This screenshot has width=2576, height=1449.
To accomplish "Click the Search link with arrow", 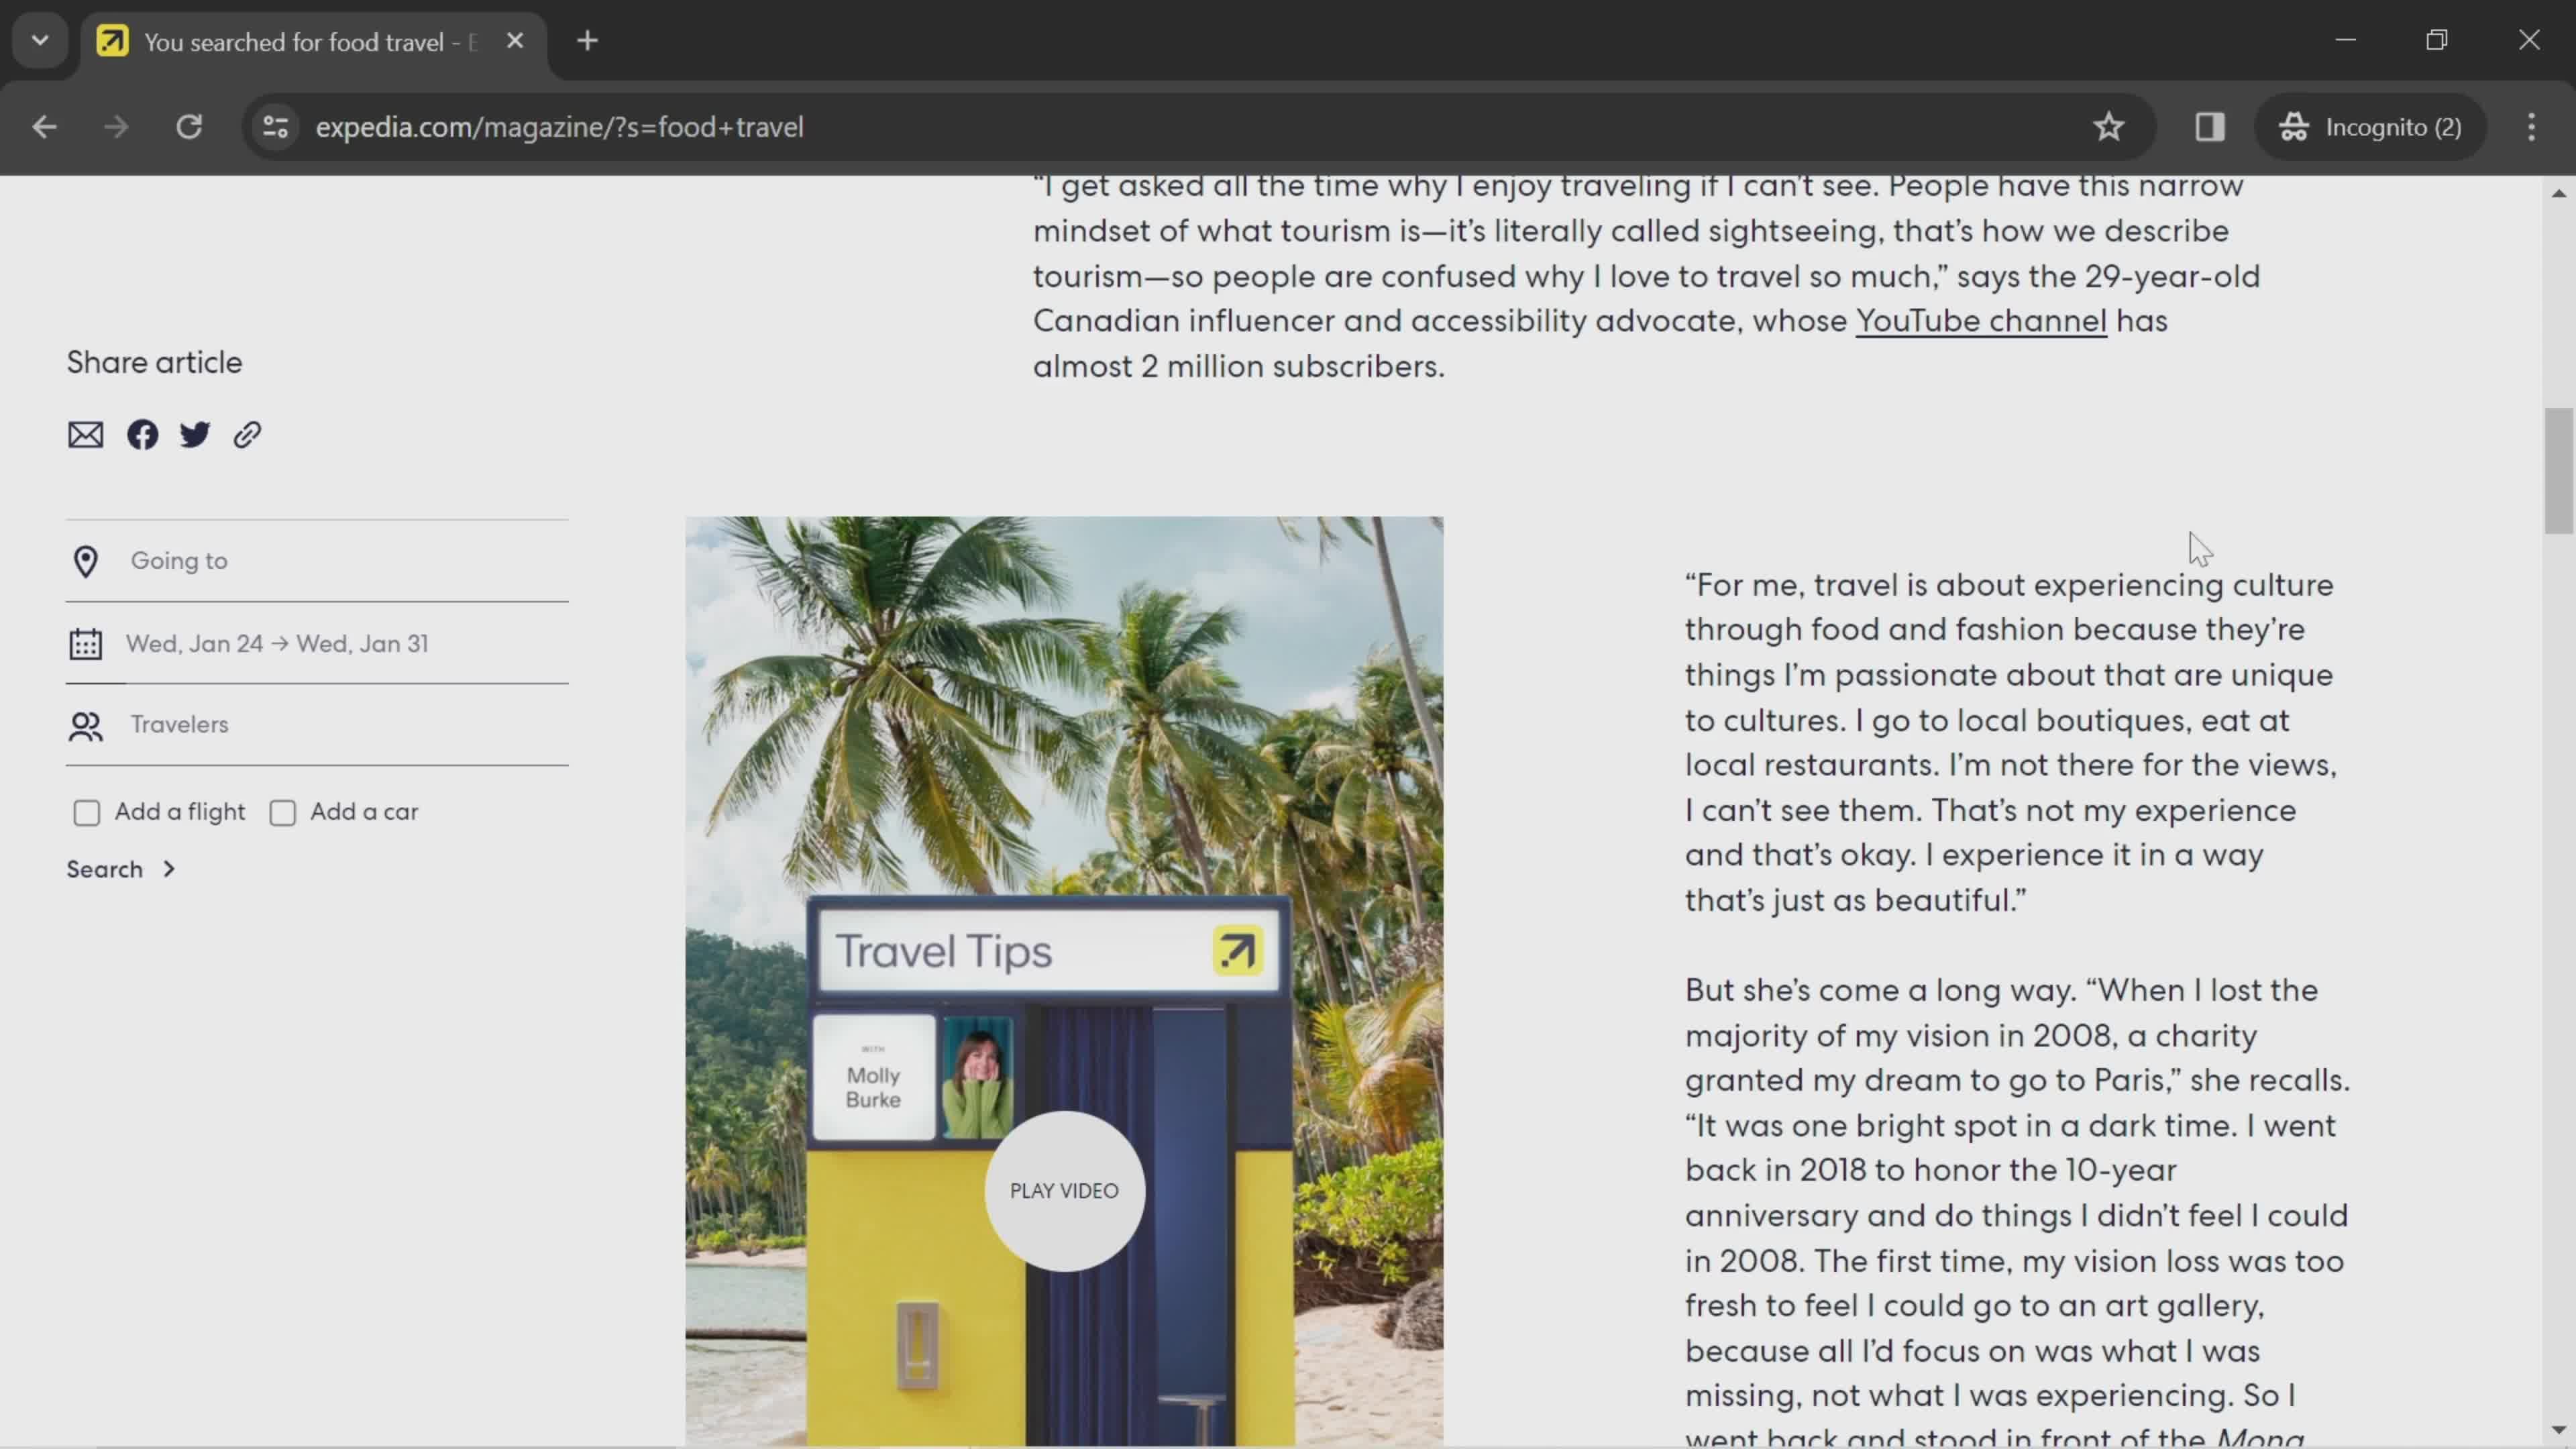I will pos(121,869).
